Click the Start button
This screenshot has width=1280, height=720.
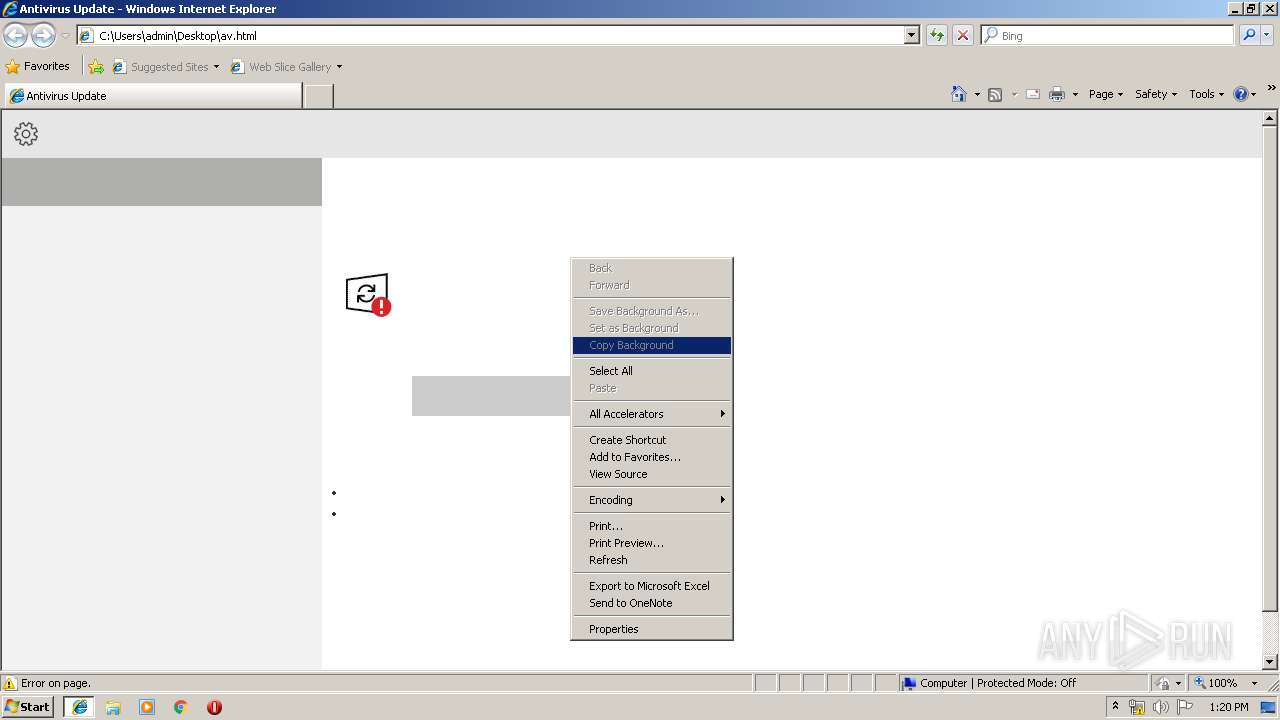pyautogui.click(x=28, y=707)
